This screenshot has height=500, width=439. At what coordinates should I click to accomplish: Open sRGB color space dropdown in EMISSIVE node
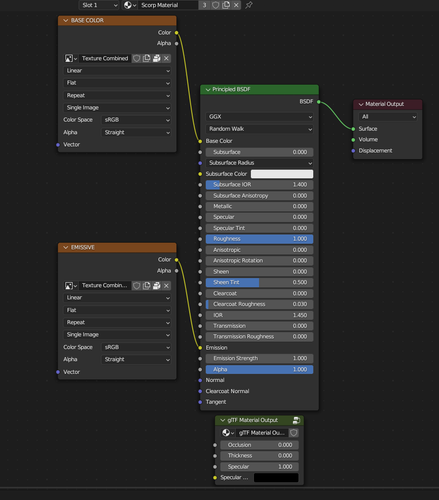coord(136,347)
